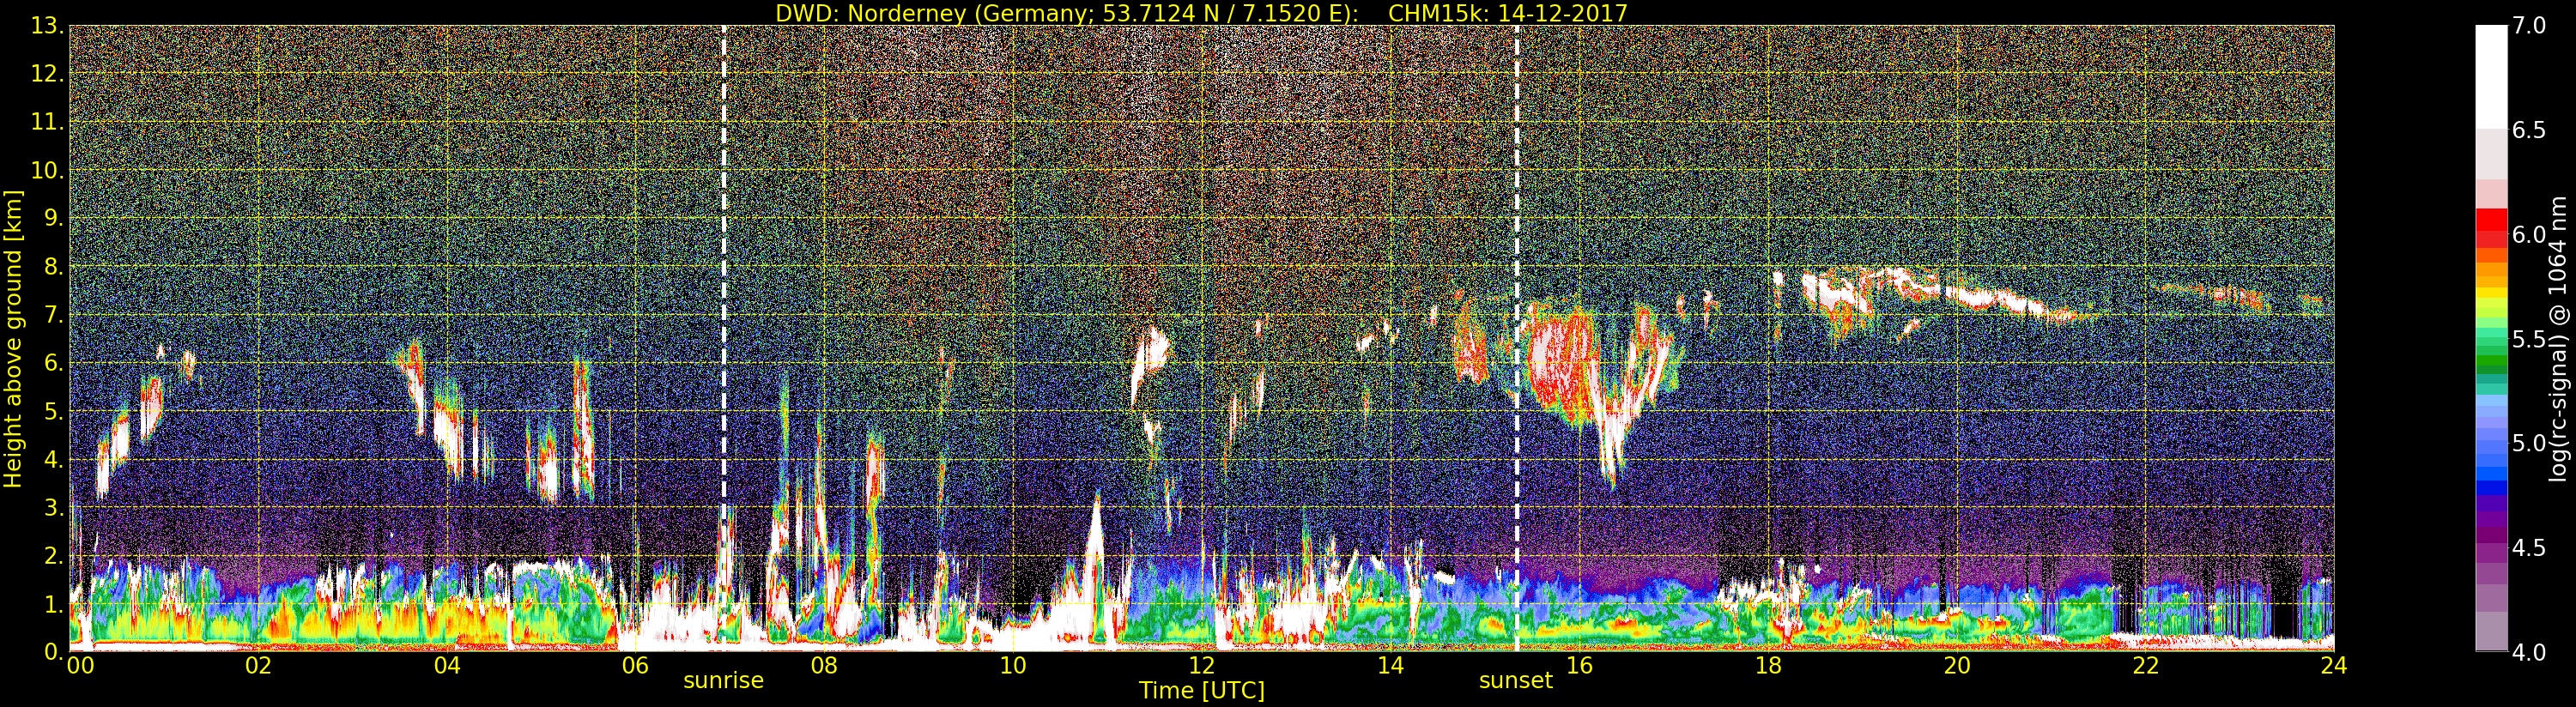This screenshot has height=707, width=2576.
Task: Click the y-axis tick label '4.'
Action: click(54, 459)
